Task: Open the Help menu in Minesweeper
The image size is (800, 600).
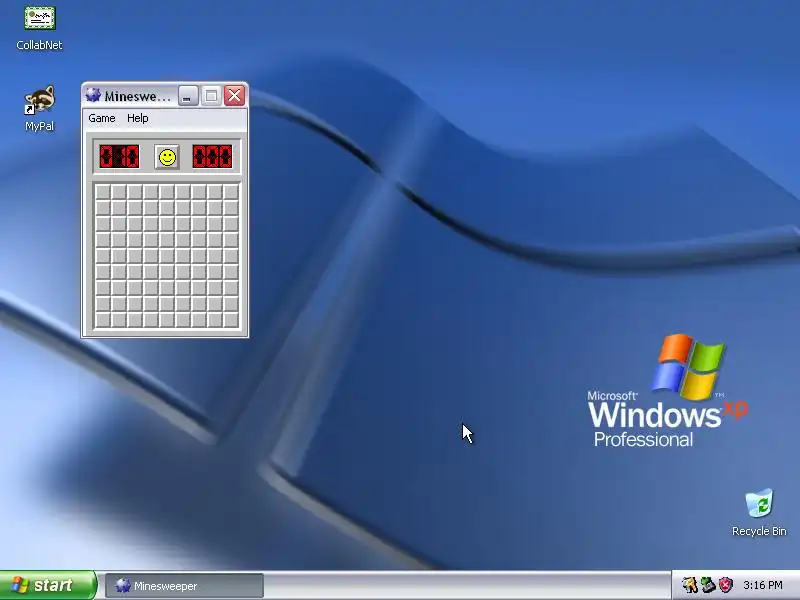Action: [x=138, y=118]
